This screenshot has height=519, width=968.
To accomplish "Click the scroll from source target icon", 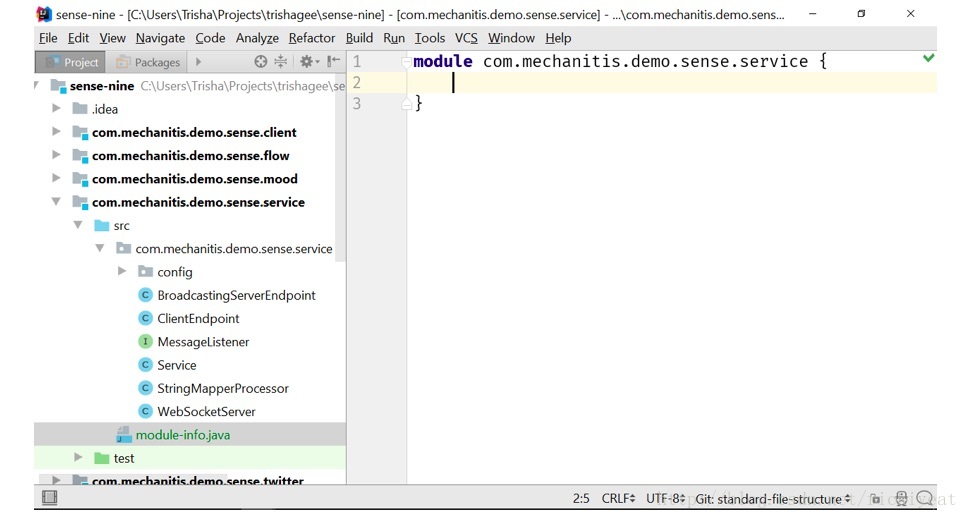I will (x=261, y=61).
